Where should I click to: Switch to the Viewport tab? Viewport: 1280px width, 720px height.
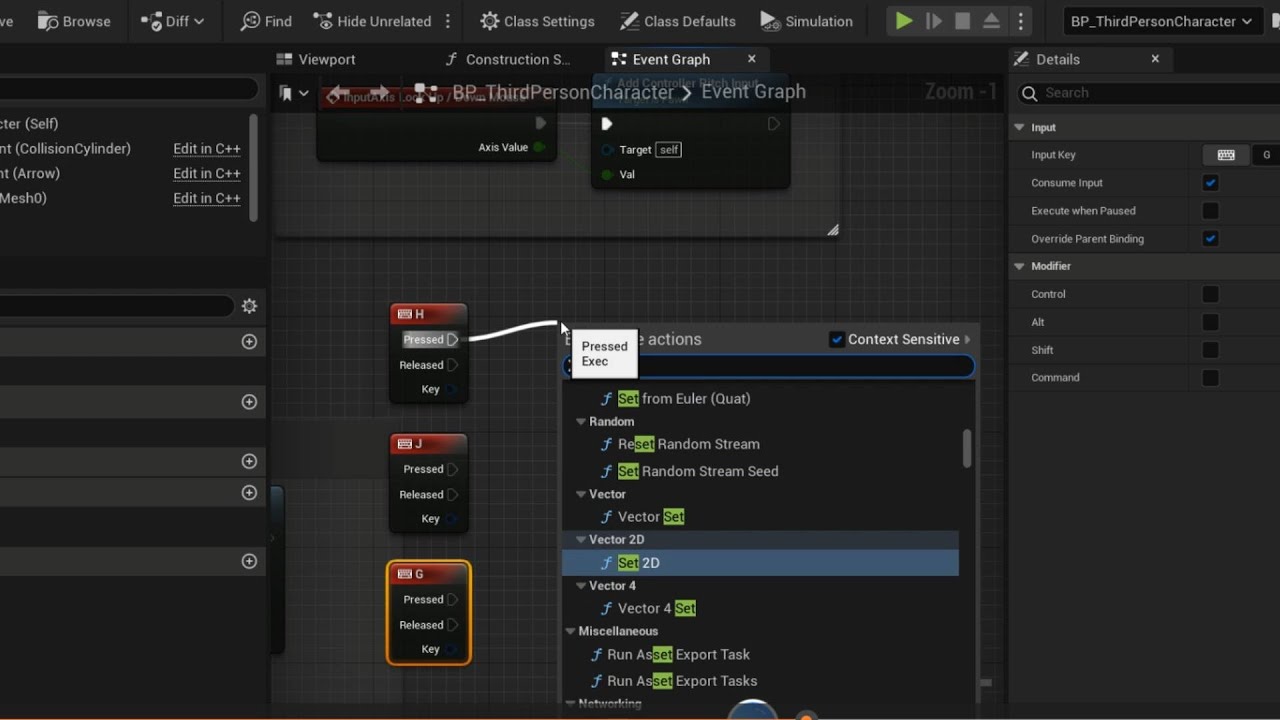316,59
